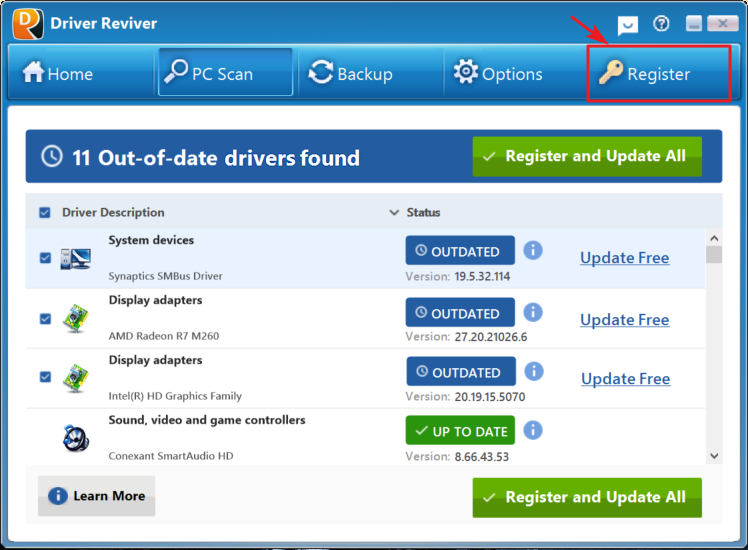The image size is (748, 550).
Task: Close the Driver Reviver window
Action: [x=723, y=23]
